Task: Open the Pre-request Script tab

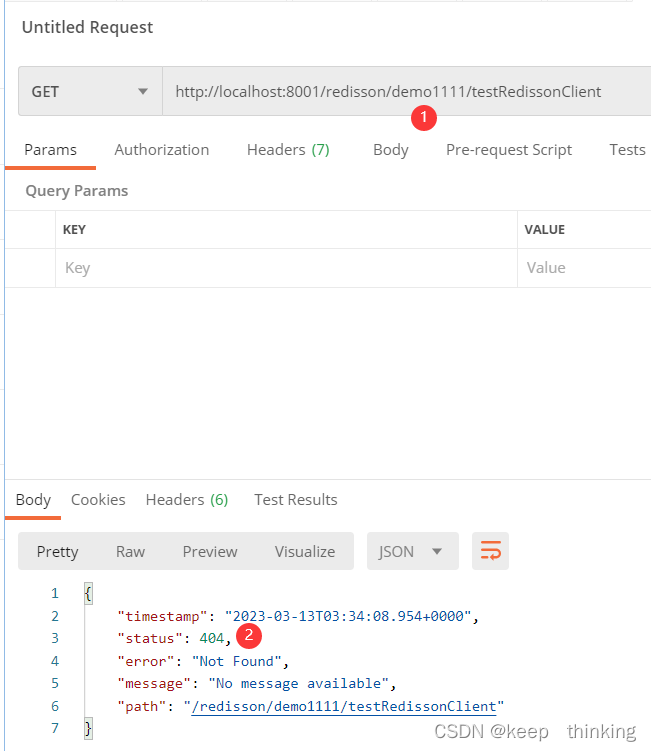Action: click(509, 150)
